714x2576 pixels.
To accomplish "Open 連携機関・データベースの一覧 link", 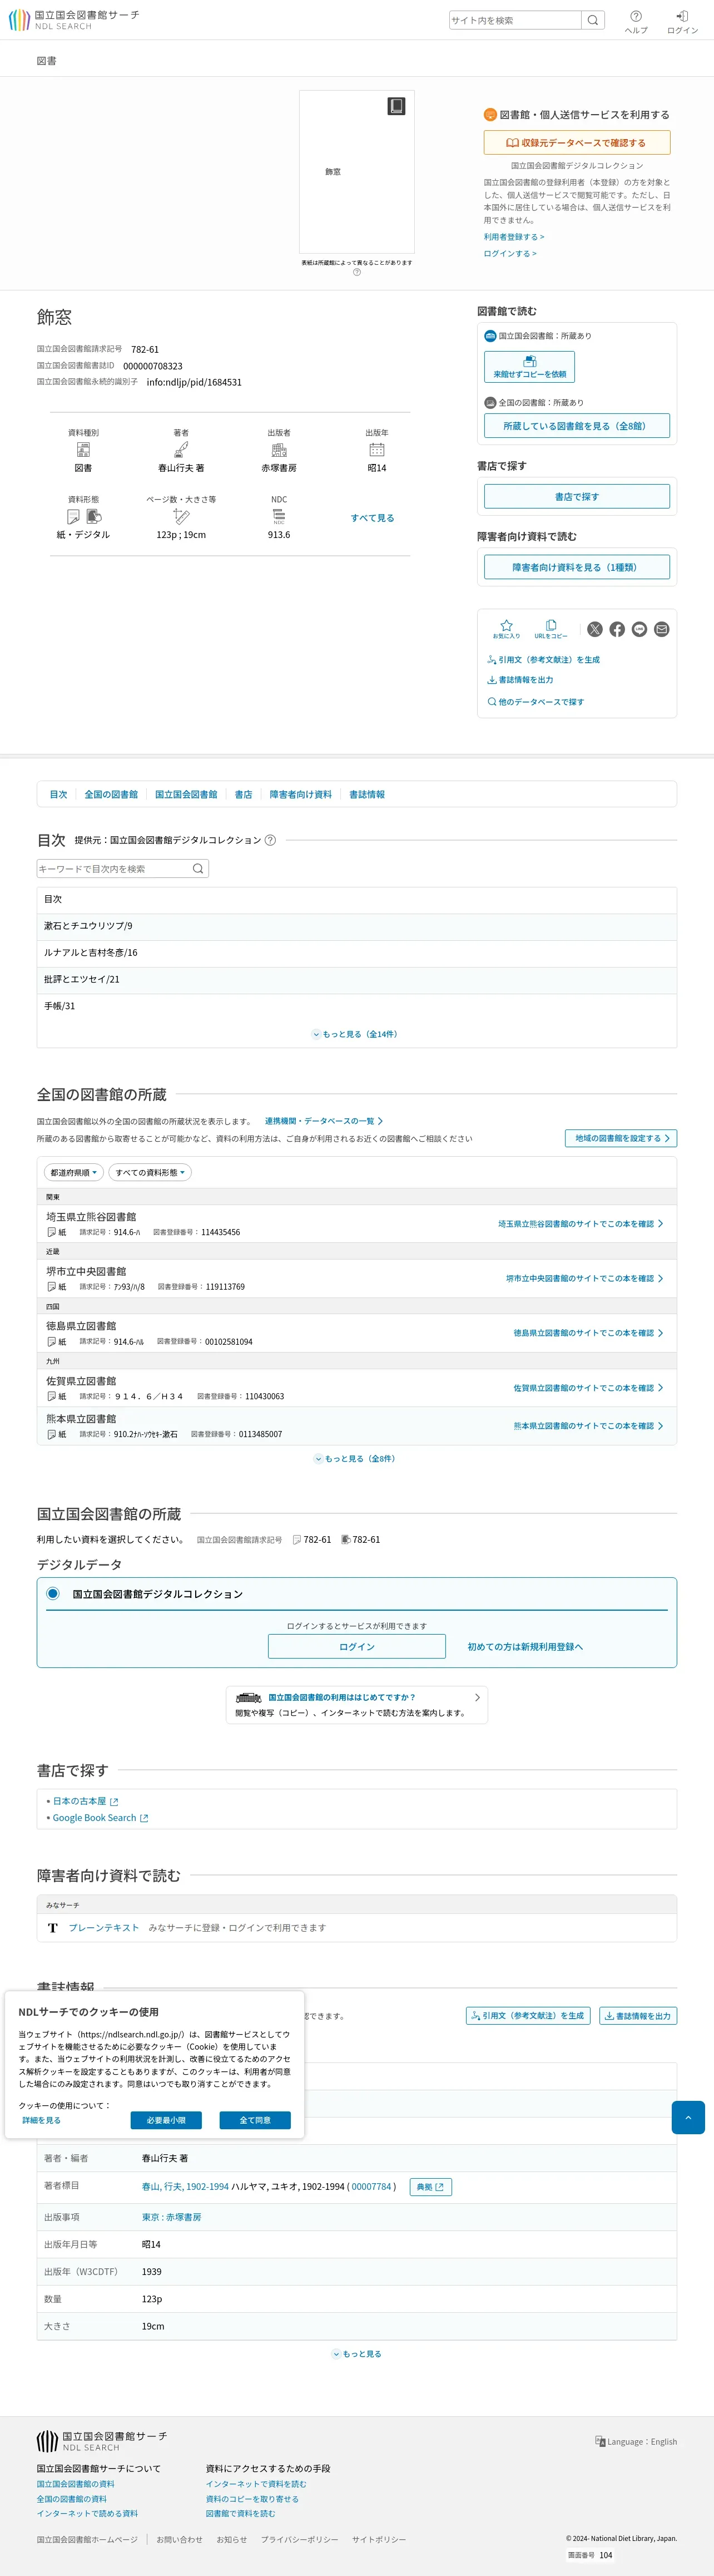I will pyautogui.click(x=324, y=1121).
